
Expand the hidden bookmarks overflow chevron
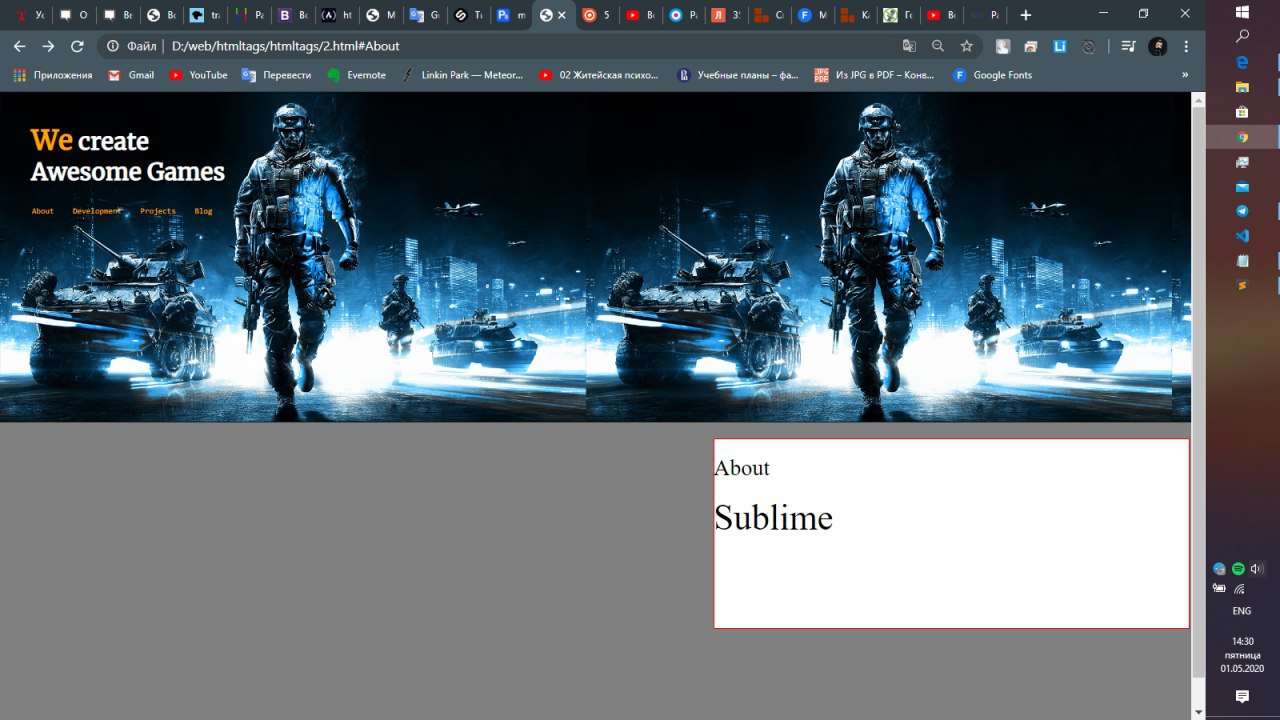1185,75
